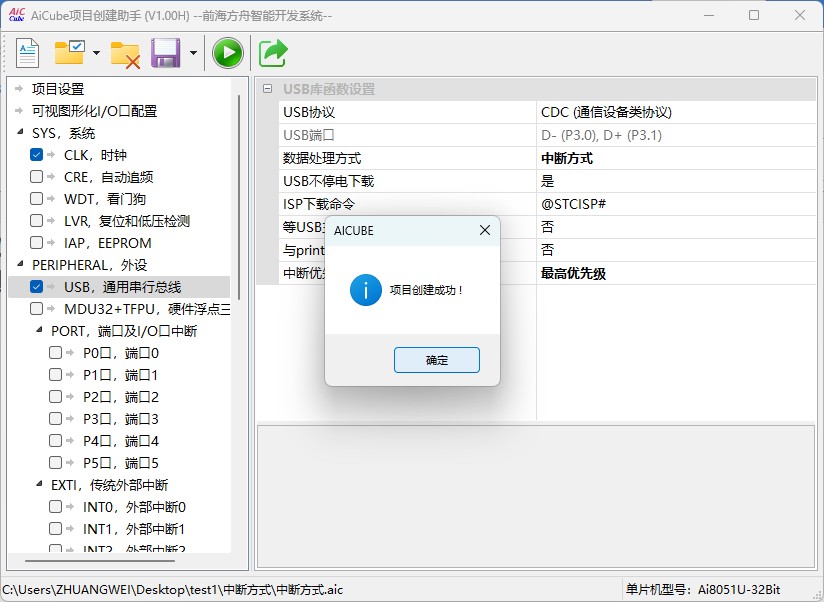This screenshot has width=824, height=602.
Task: Click the 确定 button
Action: coord(437,360)
